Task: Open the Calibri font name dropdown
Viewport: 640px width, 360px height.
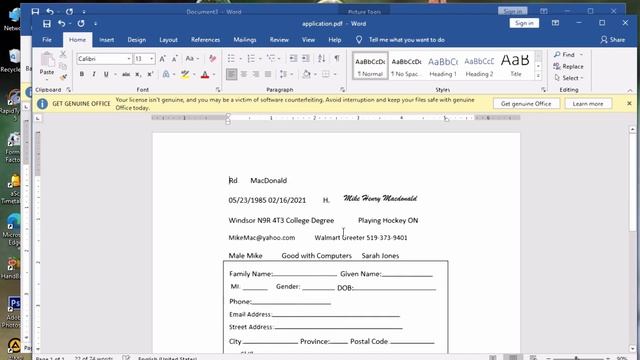Action: 129,59
